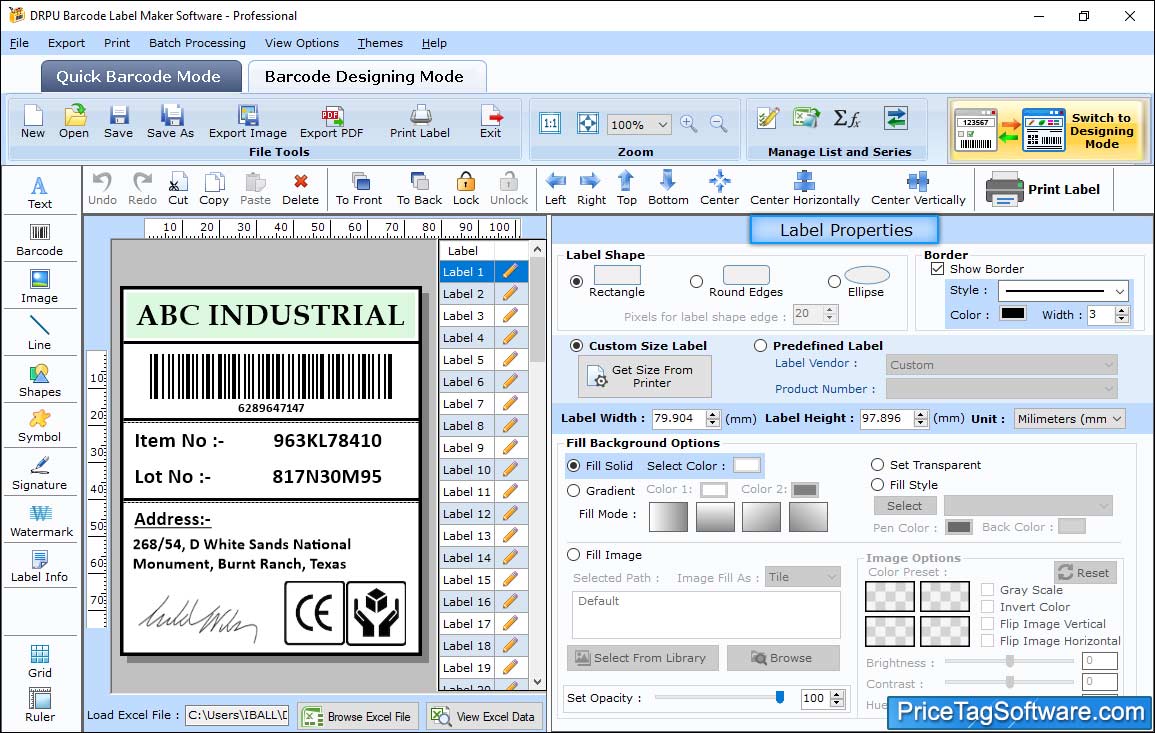Open the formula (Σfx) series tool
The height and width of the screenshot is (733, 1155).
(846, 119)
